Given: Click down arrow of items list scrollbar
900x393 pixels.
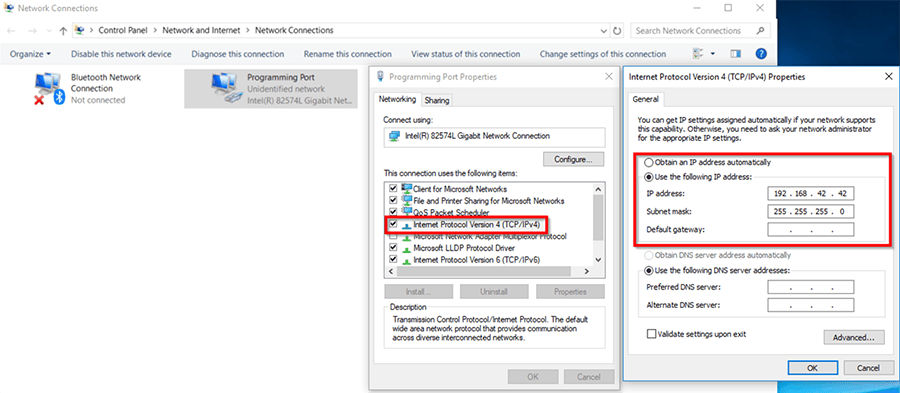Looking at the screenshot, I should [x=599, y=259].
